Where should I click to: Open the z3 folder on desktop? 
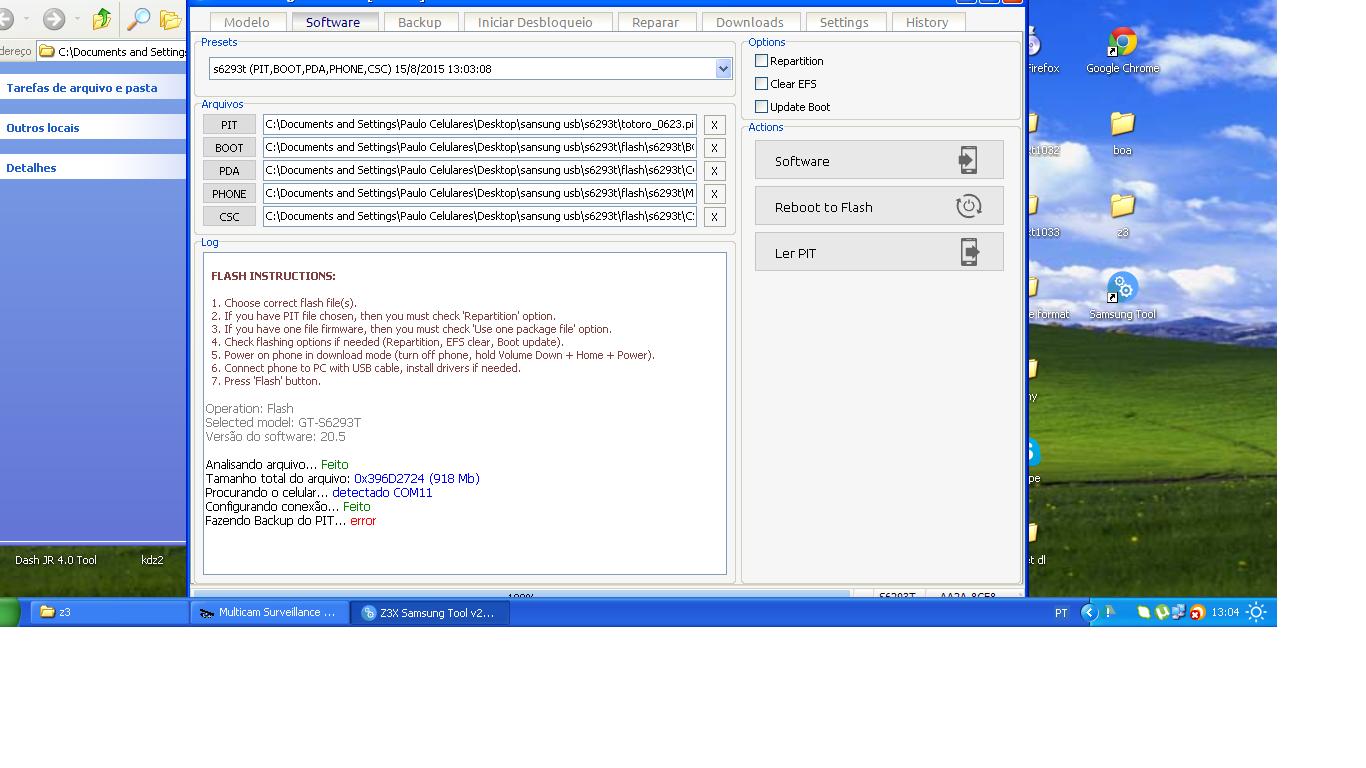pos(1122,215)
